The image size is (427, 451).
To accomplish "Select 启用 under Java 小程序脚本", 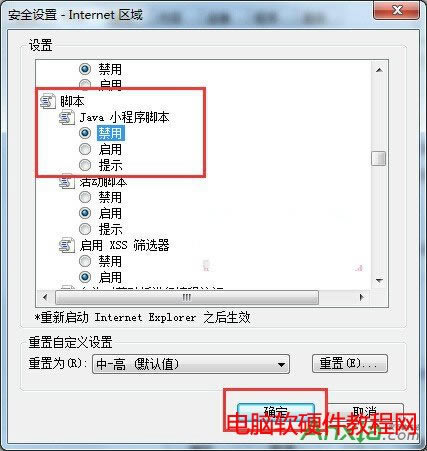I will [x=85, y=149].
